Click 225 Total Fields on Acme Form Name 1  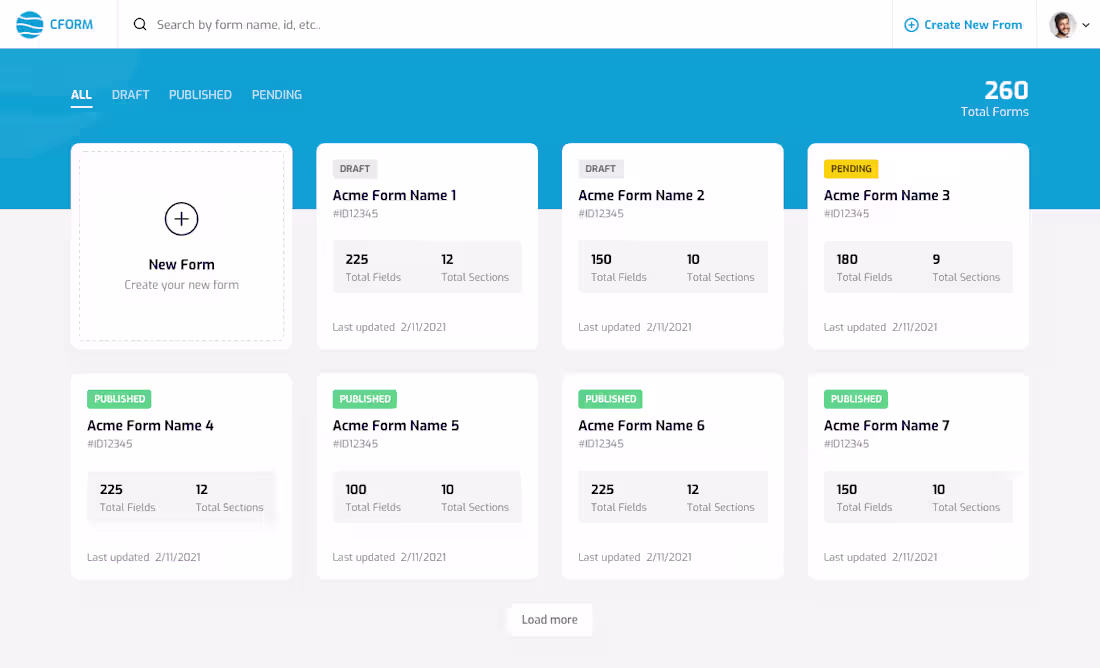pos(373,267)
